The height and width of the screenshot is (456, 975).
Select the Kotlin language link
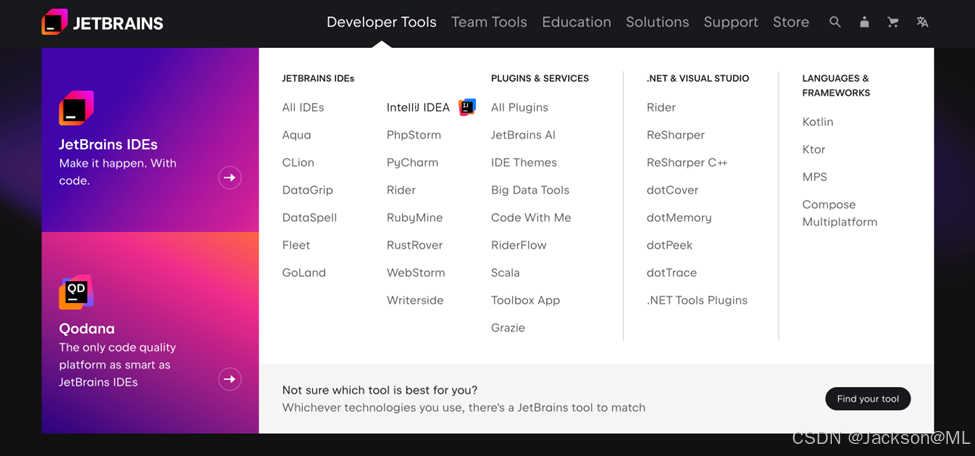point(817,122)
